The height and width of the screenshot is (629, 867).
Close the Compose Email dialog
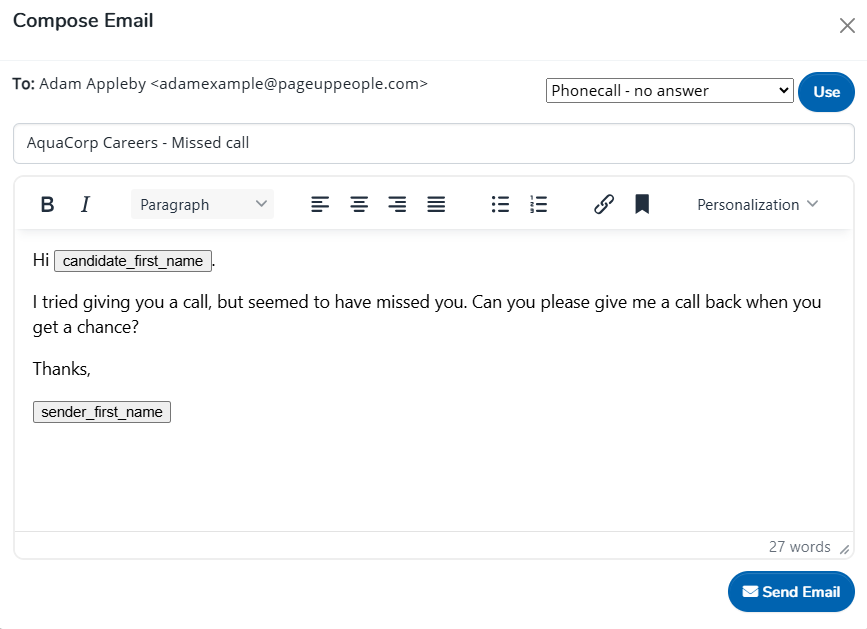[x=847, y=26]
